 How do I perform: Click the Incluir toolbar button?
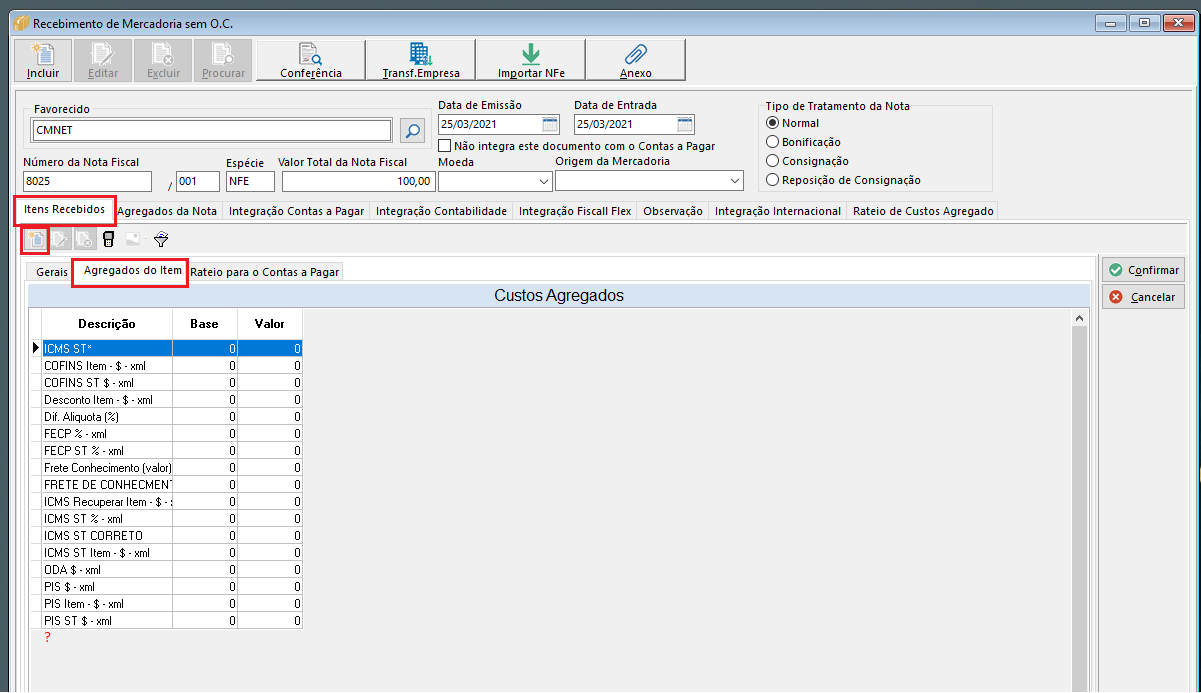43,60
